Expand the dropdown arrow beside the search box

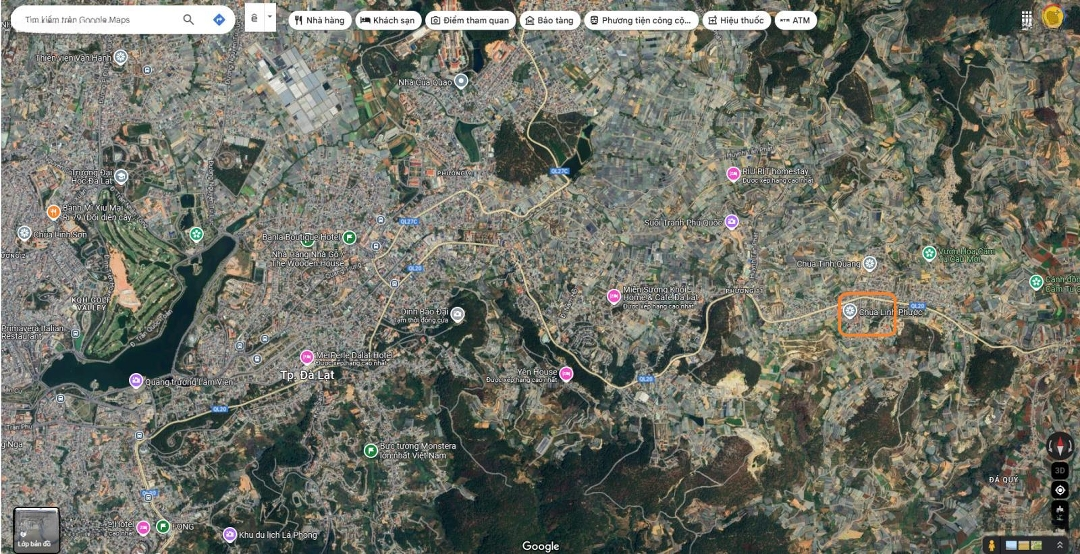pos(269,18)
